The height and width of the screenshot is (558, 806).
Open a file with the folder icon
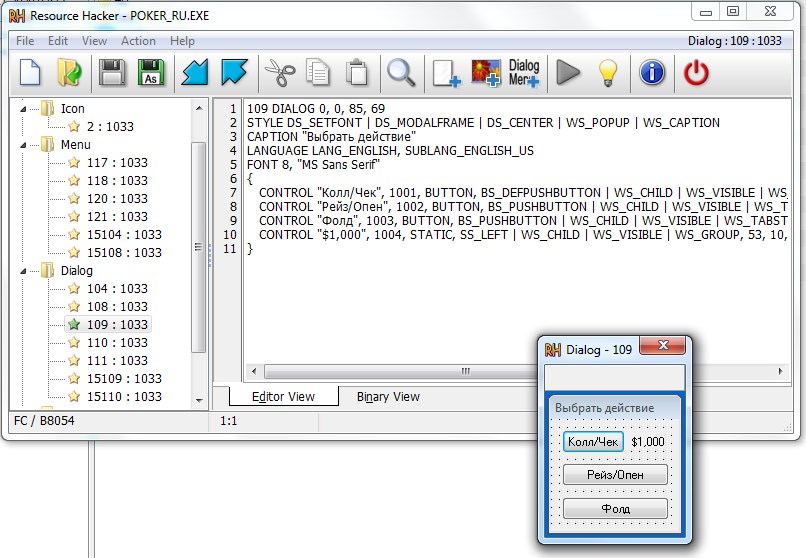pyautogui.click(x=69, y=72)
